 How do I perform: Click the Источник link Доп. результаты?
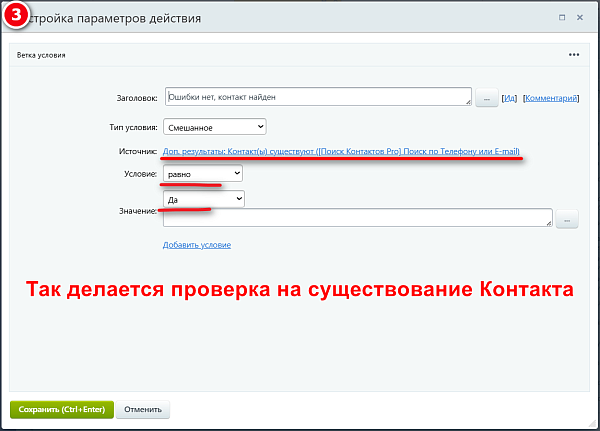click(341, 152)
